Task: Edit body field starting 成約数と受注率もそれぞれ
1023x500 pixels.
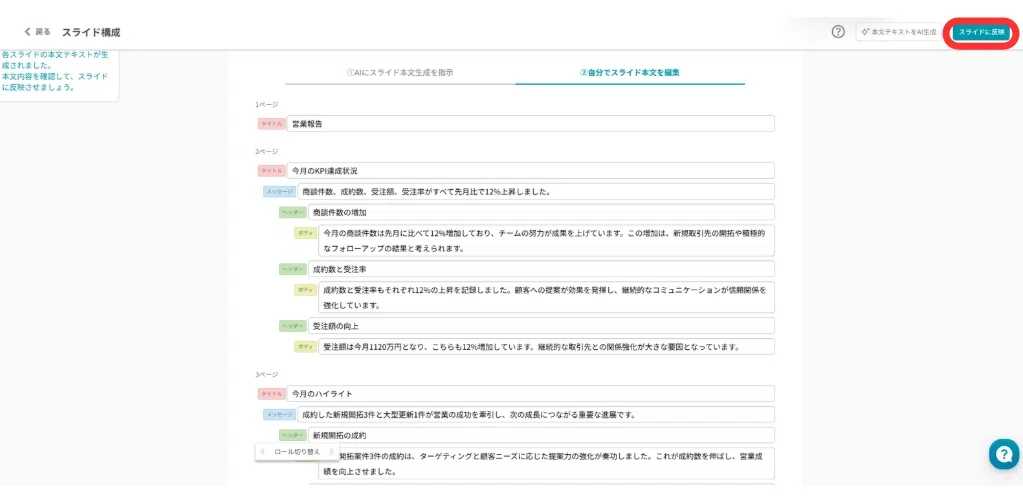Action: (x=546, y=297)
